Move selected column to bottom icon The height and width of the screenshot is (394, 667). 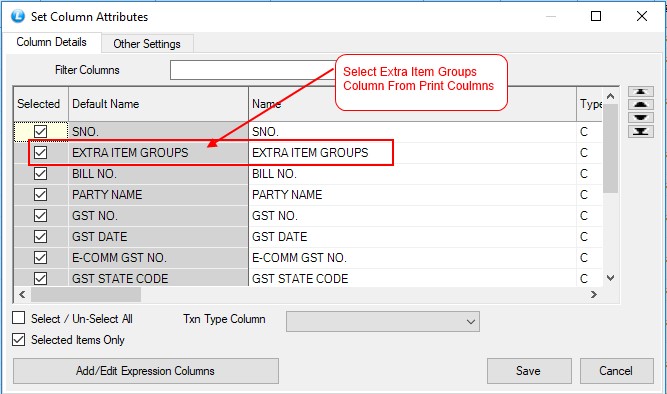pos(641,131)
